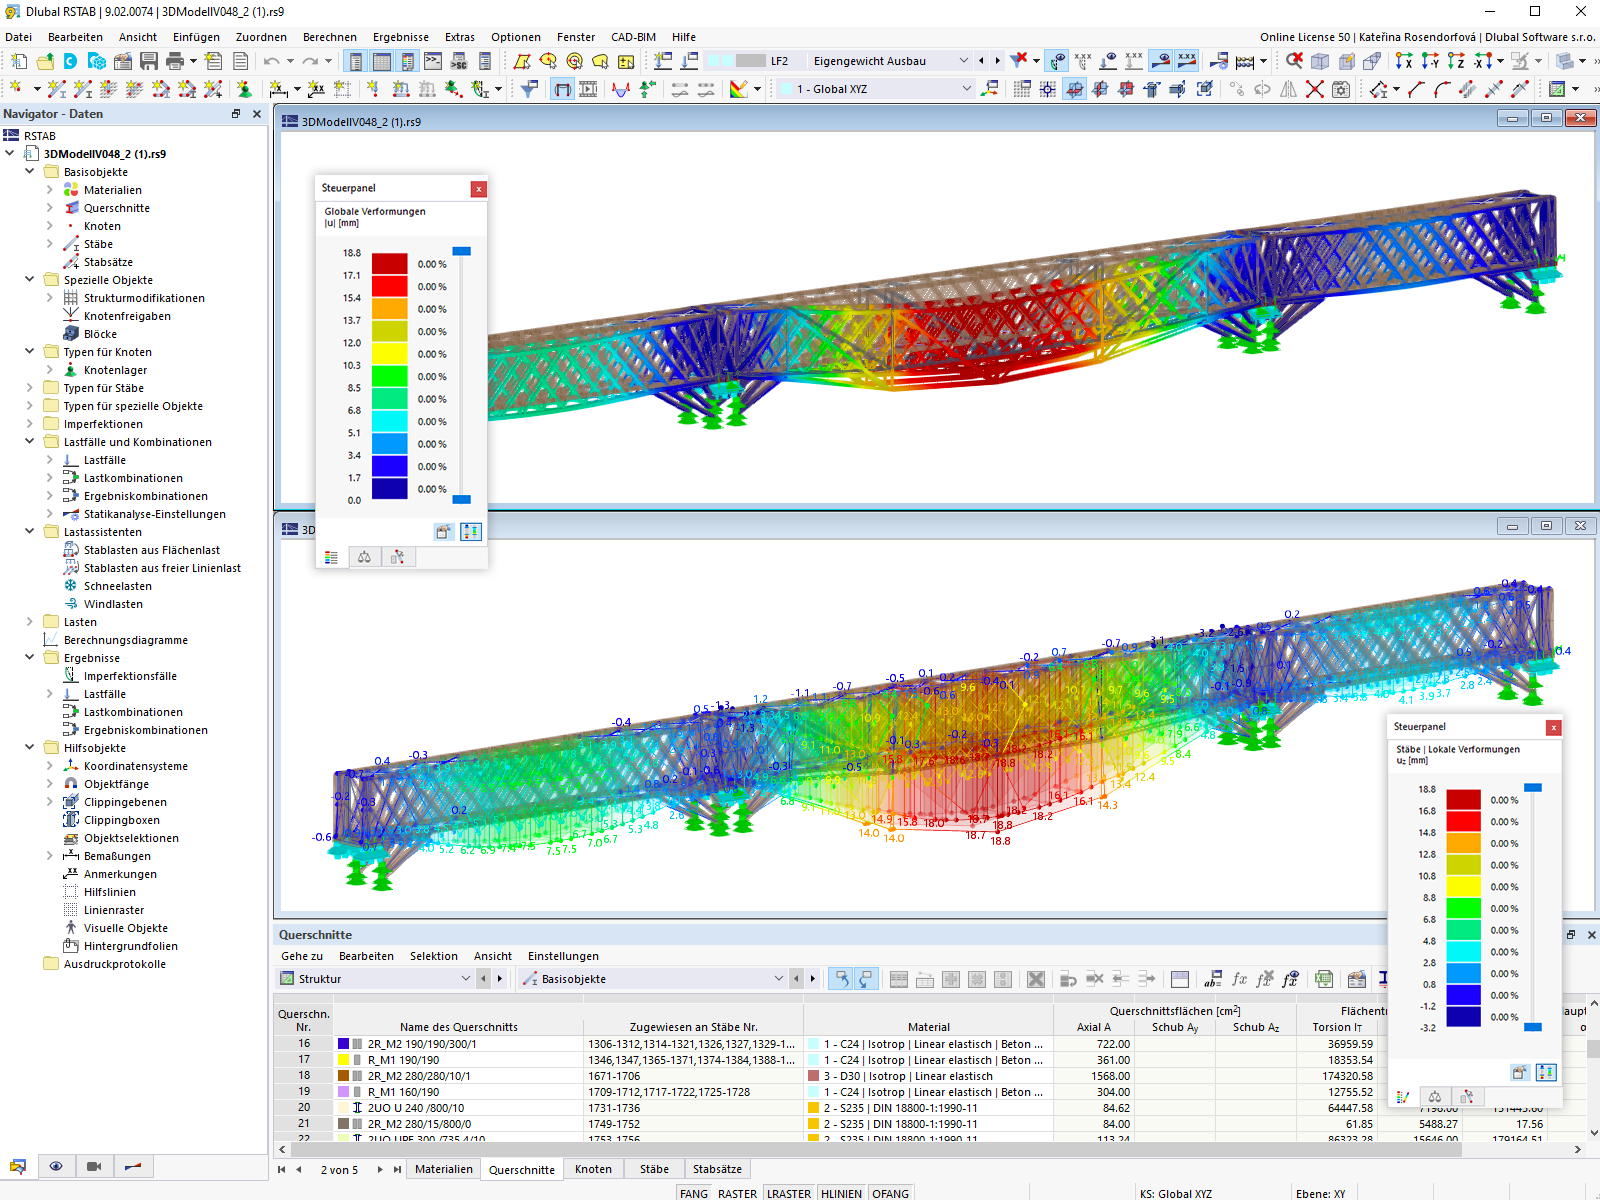
Task: Click the dark red 18.8 color swatch
Action: [x=390, y=264]
